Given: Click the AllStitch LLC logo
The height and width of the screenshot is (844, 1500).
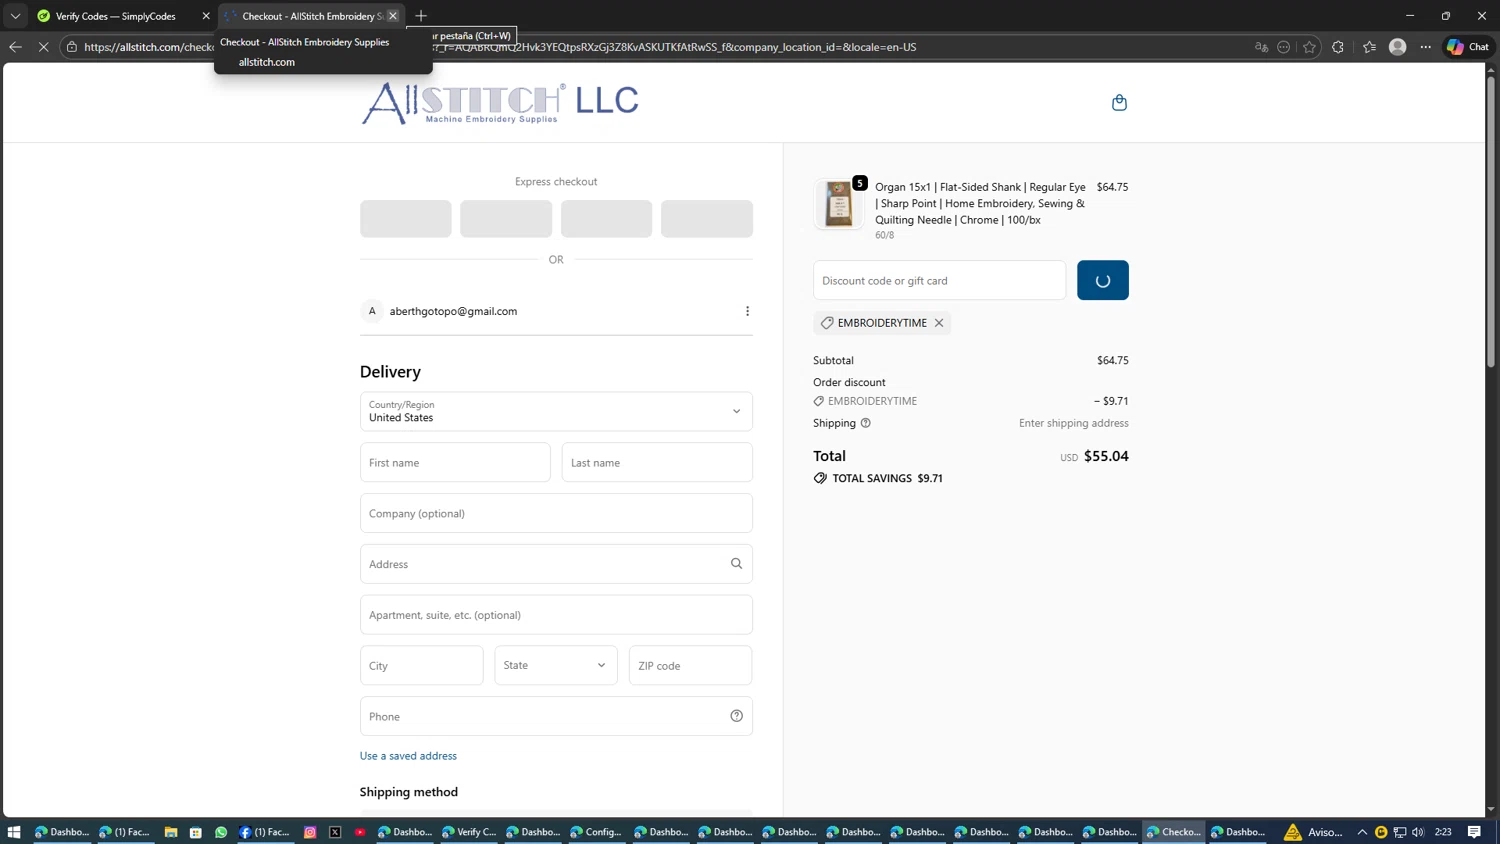Looking at the screenshot, I should tap(500, 103).
